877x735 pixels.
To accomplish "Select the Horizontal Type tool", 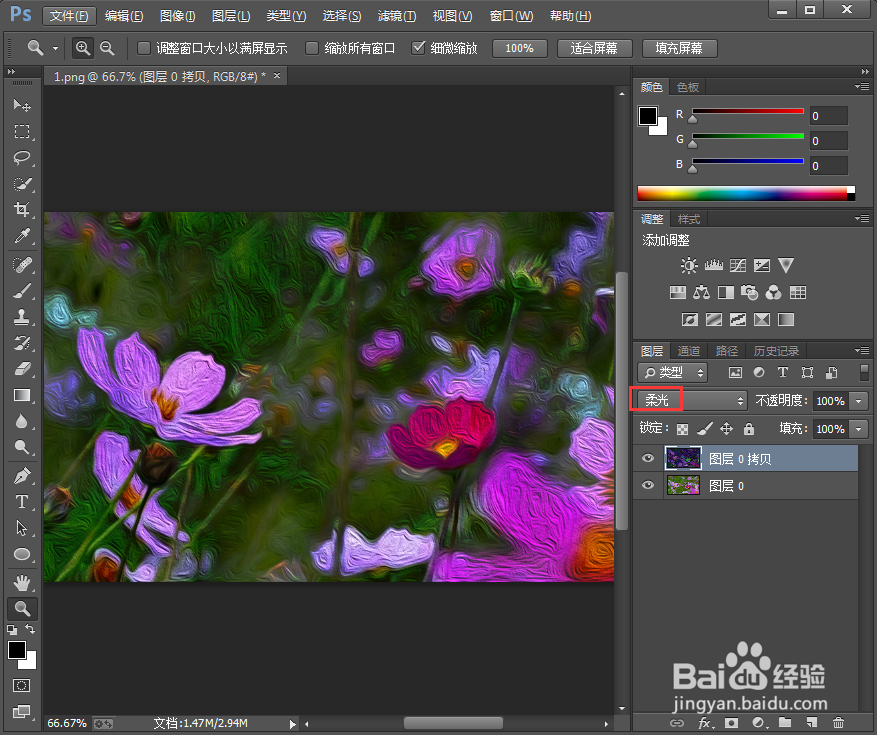I will pos(22,502).
